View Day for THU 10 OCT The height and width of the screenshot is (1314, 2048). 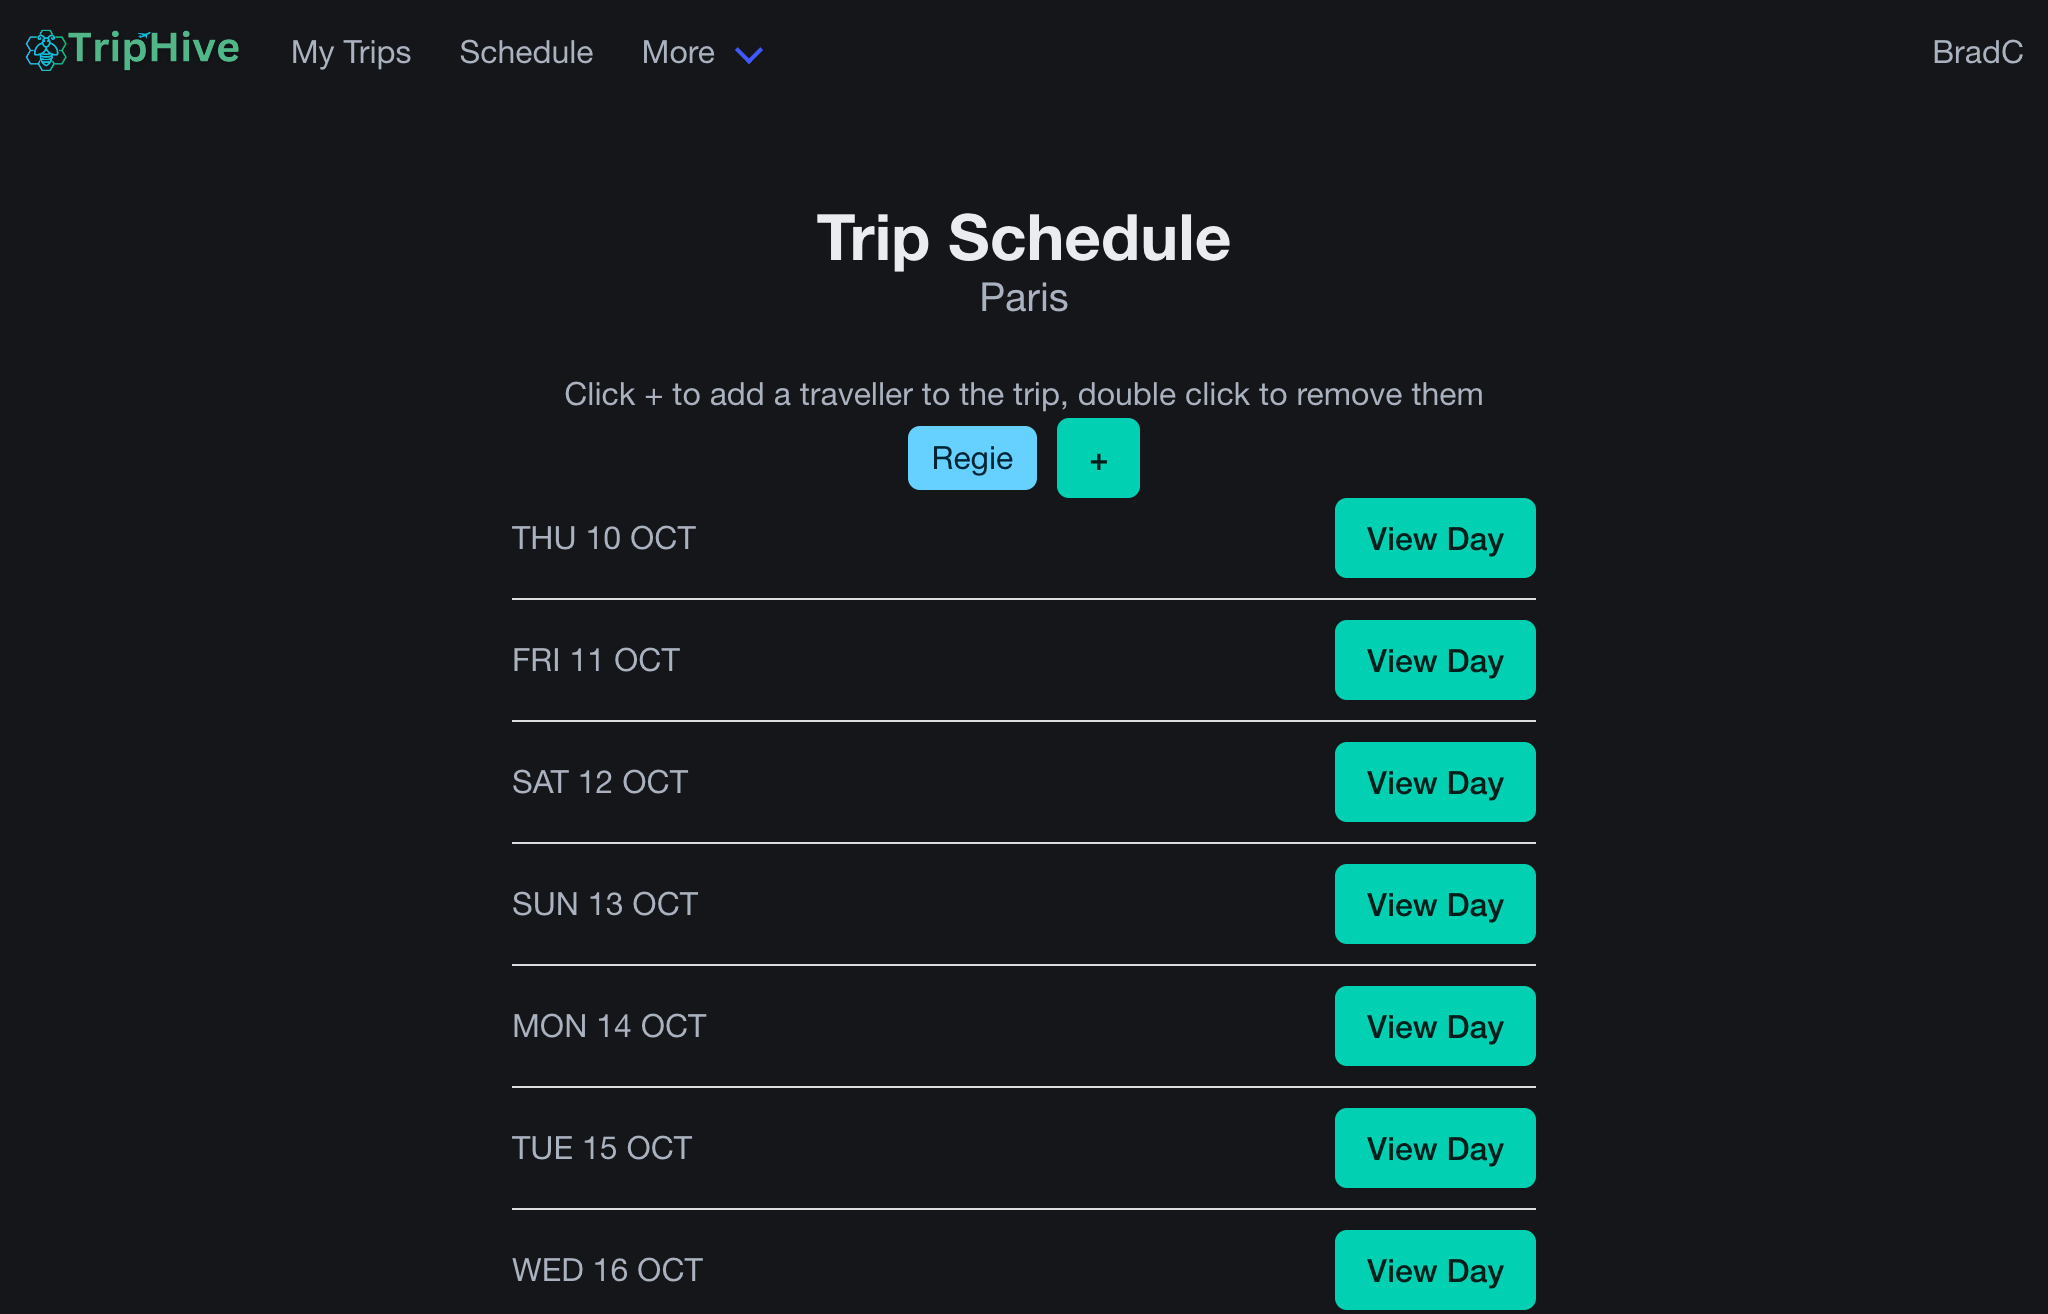pos(1434,538)
